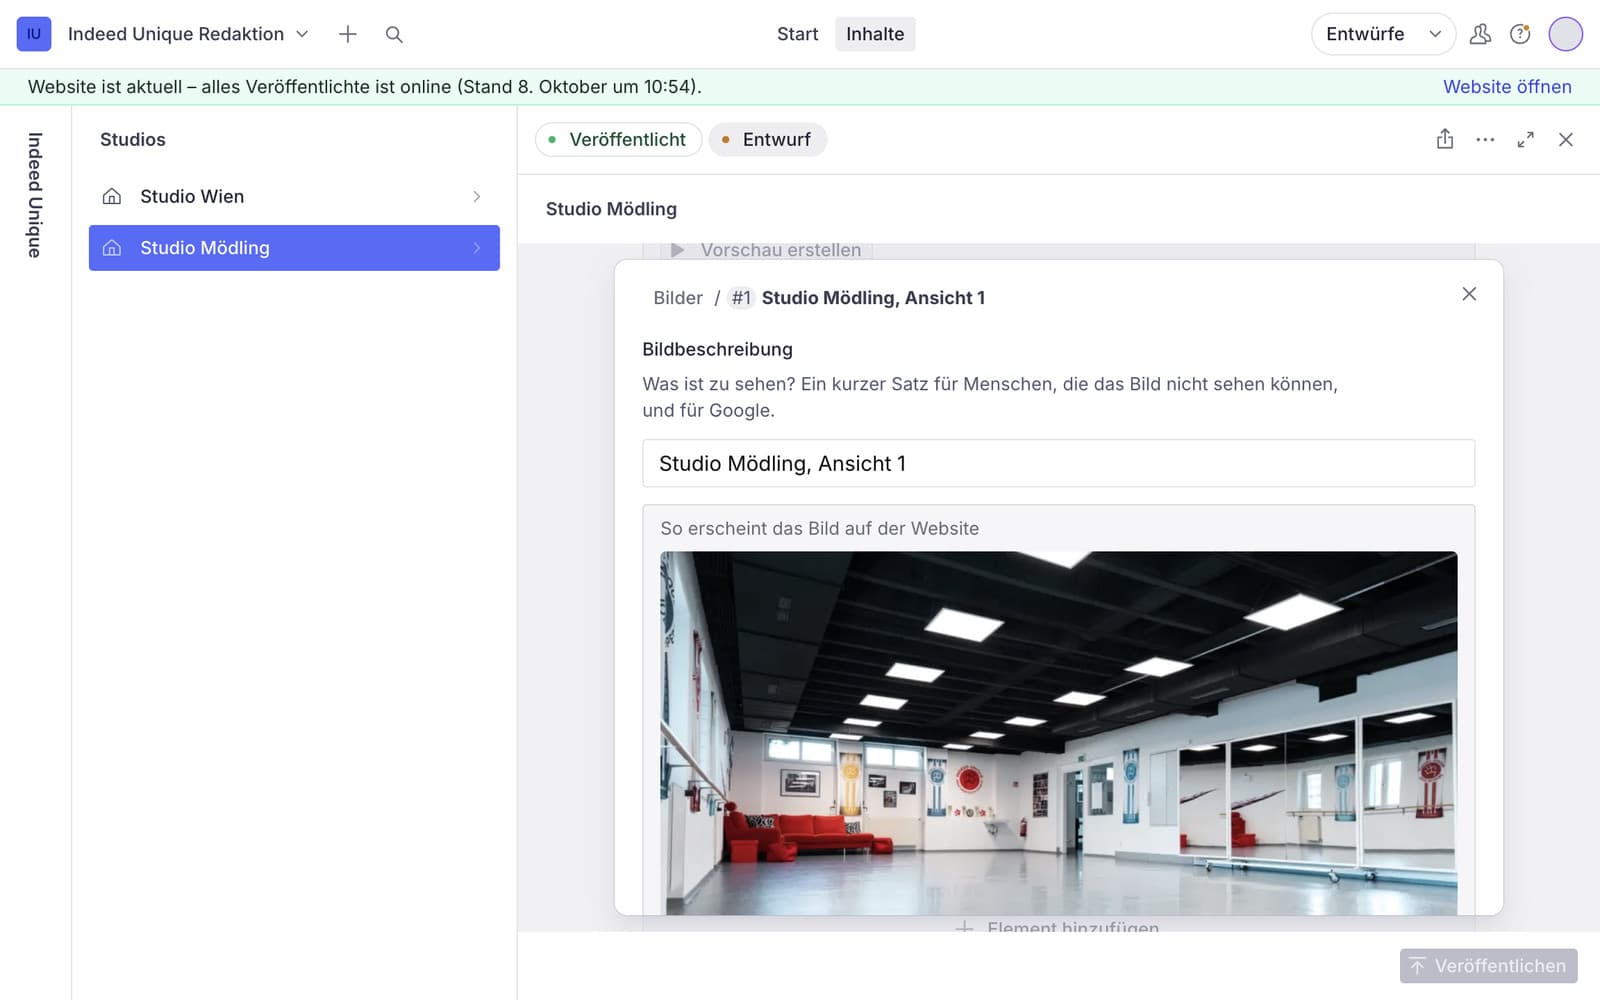Expand the document pane to full width

coord(1525,140)
